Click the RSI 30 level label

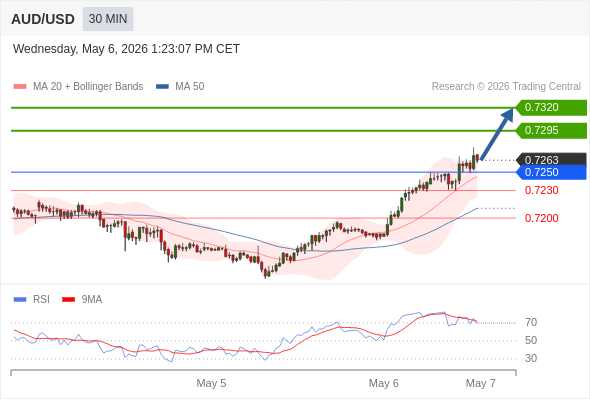(531, 358)
